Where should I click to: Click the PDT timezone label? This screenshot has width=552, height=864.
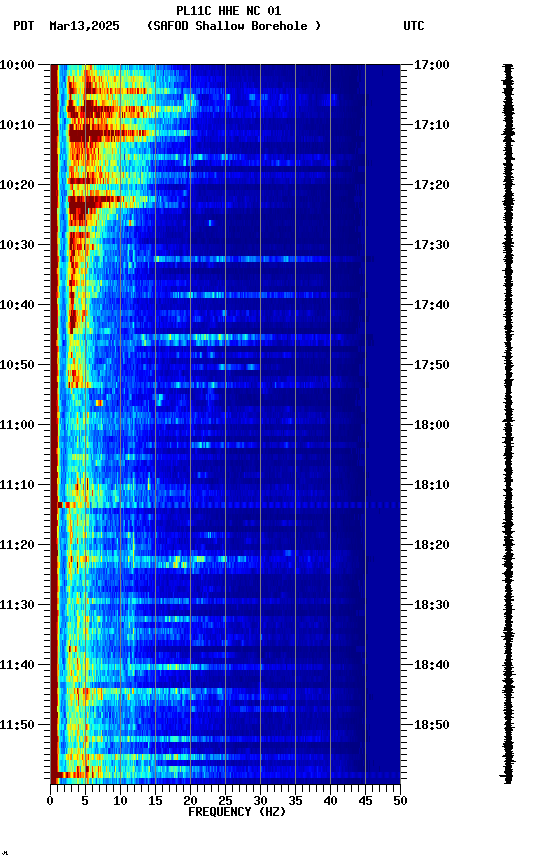[24, 26]
